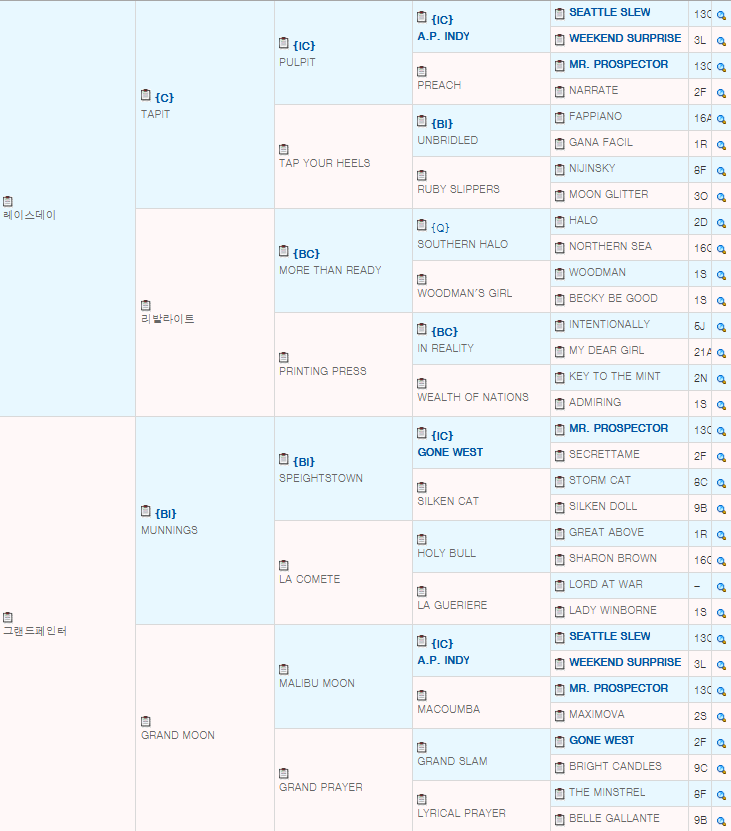Select the GANA FACIL cell text
This screenshot has width=731, height=831.
point(601,142)
